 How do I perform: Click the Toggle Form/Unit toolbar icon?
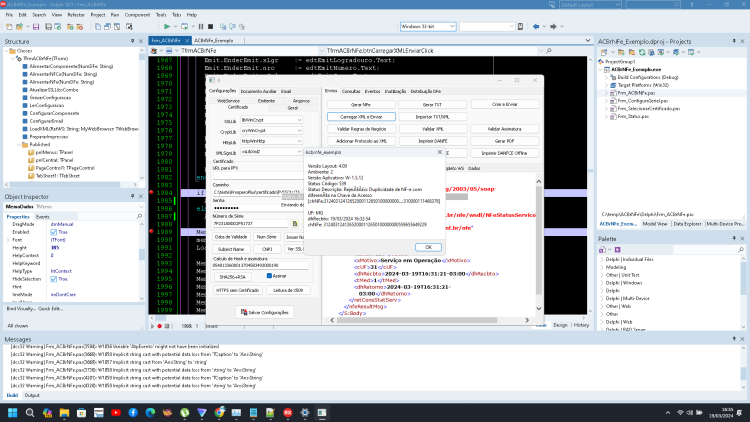[x=117, y=27]
